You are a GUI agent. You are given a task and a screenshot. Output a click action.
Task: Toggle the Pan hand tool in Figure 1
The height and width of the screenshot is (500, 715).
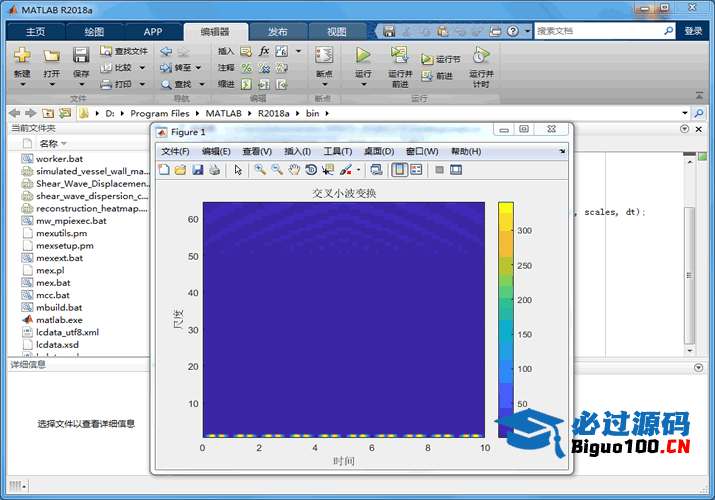coord(294,170)
